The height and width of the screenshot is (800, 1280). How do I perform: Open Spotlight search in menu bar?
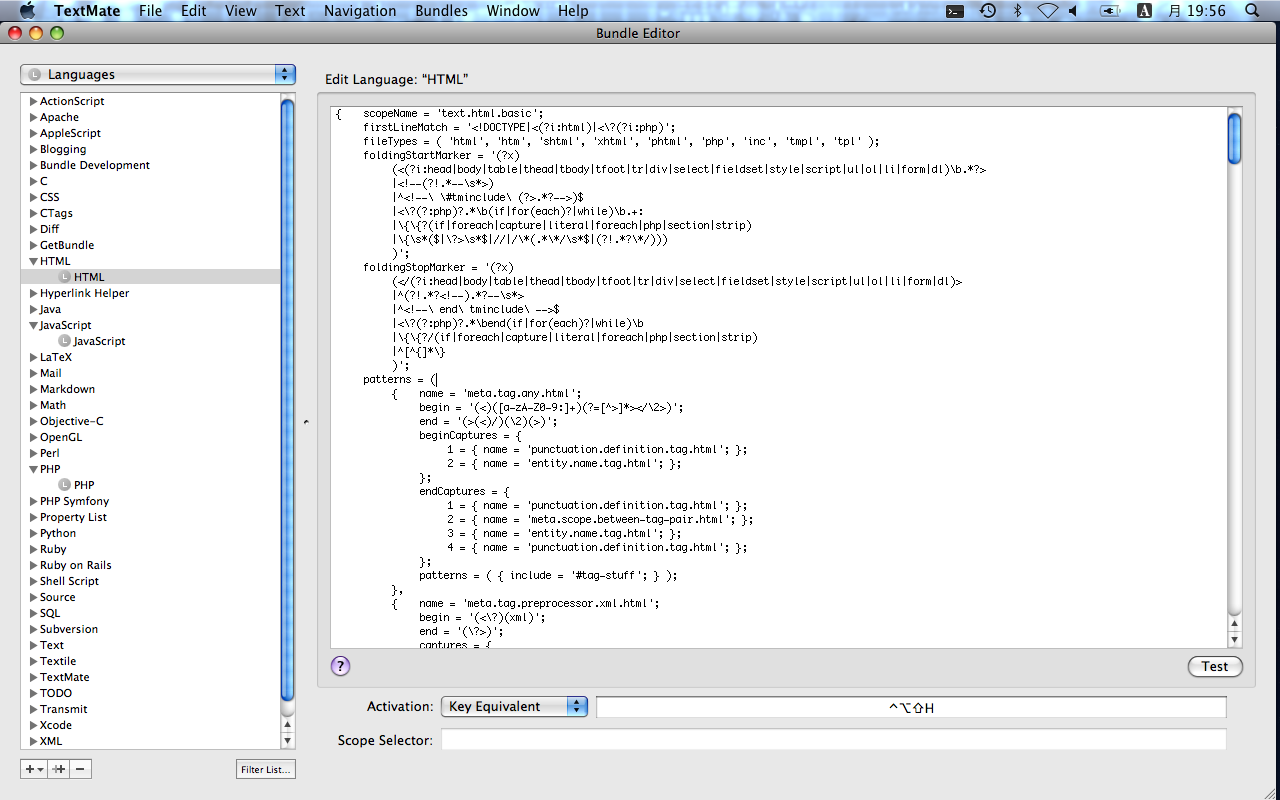coord(1251,11)
